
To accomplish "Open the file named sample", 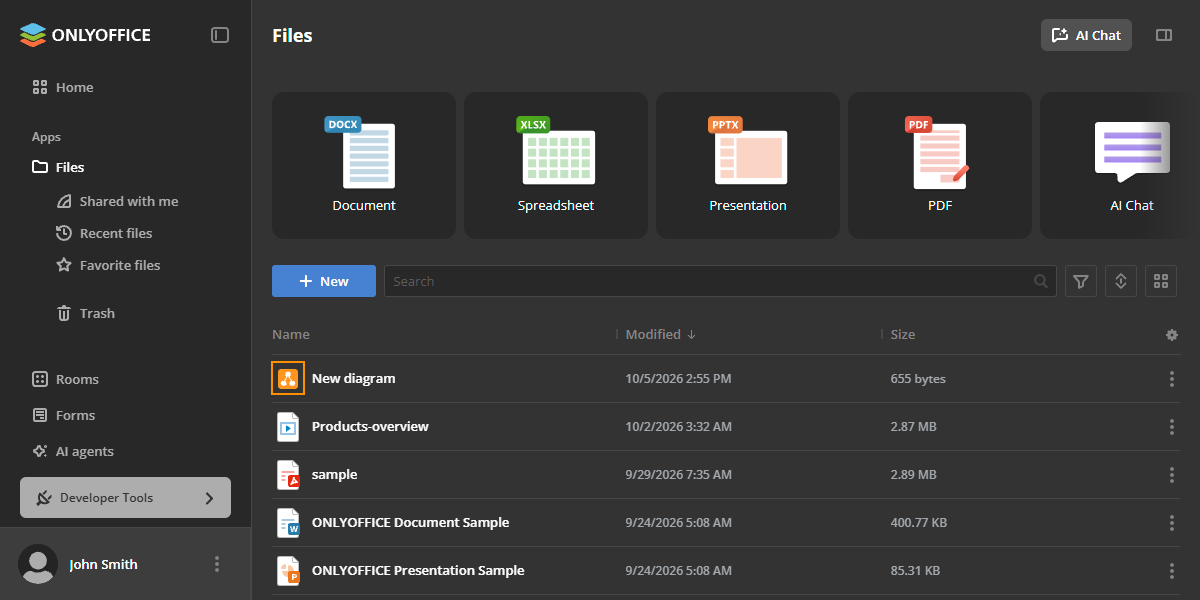I will [x=334, y=474].
